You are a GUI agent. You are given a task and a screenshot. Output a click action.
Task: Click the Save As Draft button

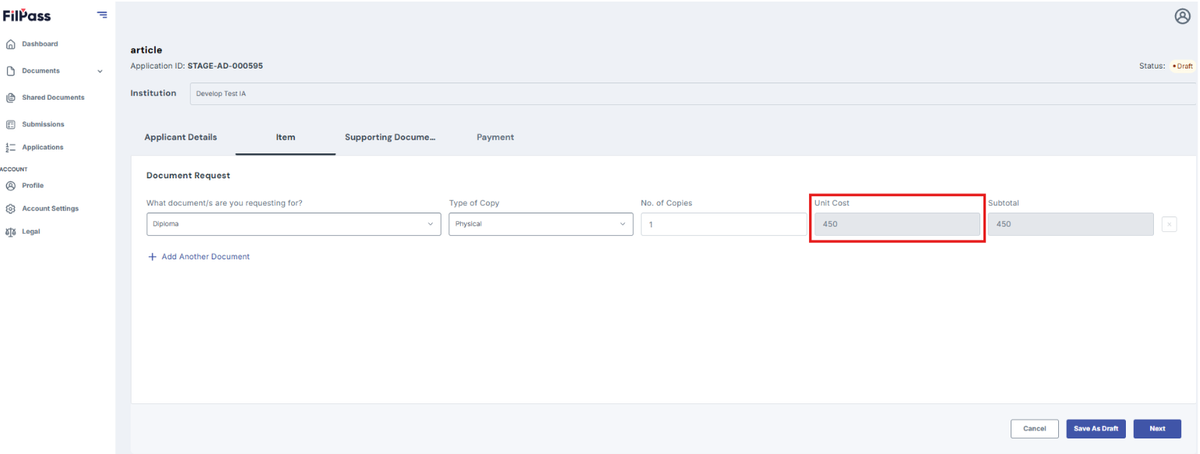click(1096, 428)
